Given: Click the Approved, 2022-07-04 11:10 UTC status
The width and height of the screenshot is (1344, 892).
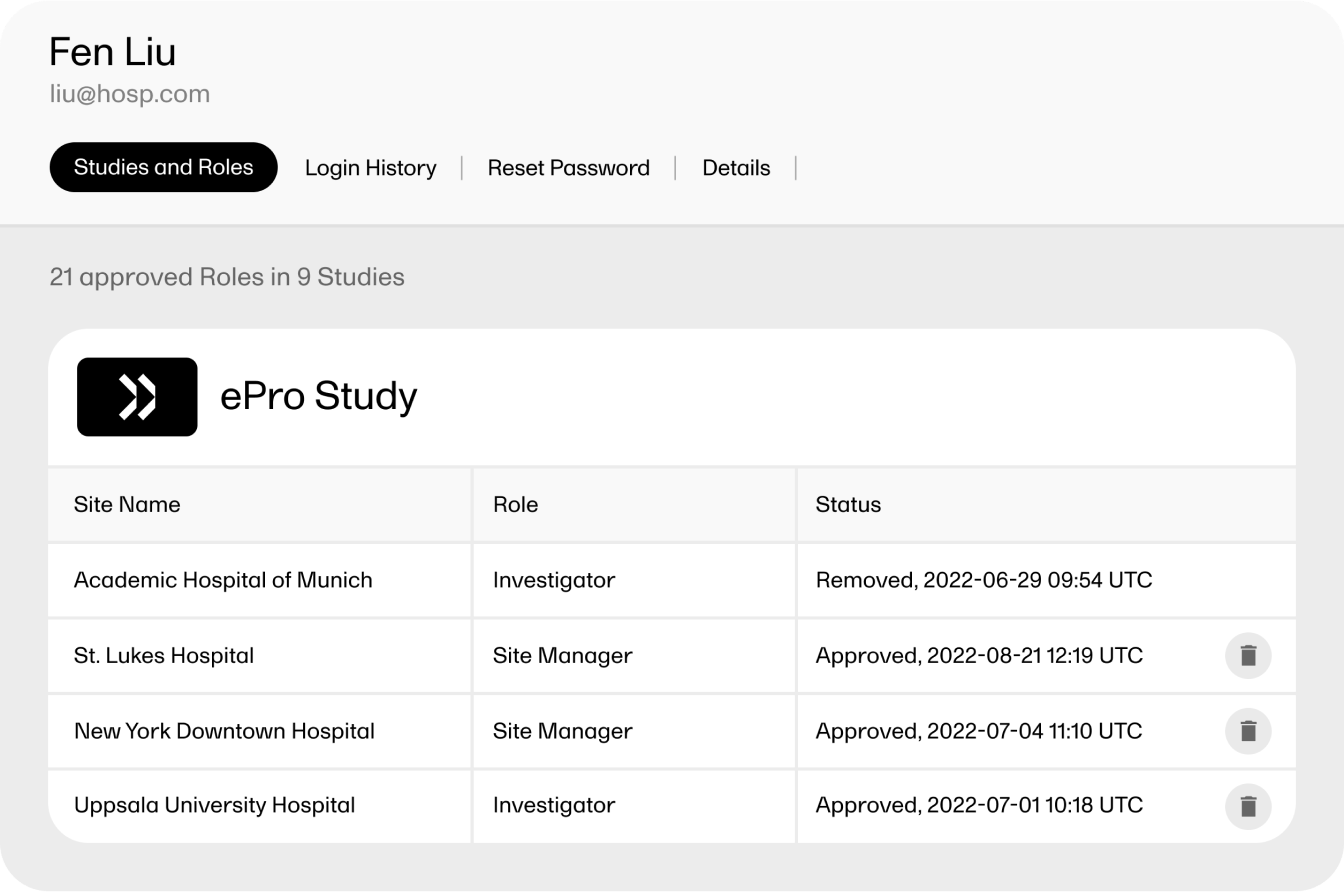Looking at the screenshot, I should 979,731.
